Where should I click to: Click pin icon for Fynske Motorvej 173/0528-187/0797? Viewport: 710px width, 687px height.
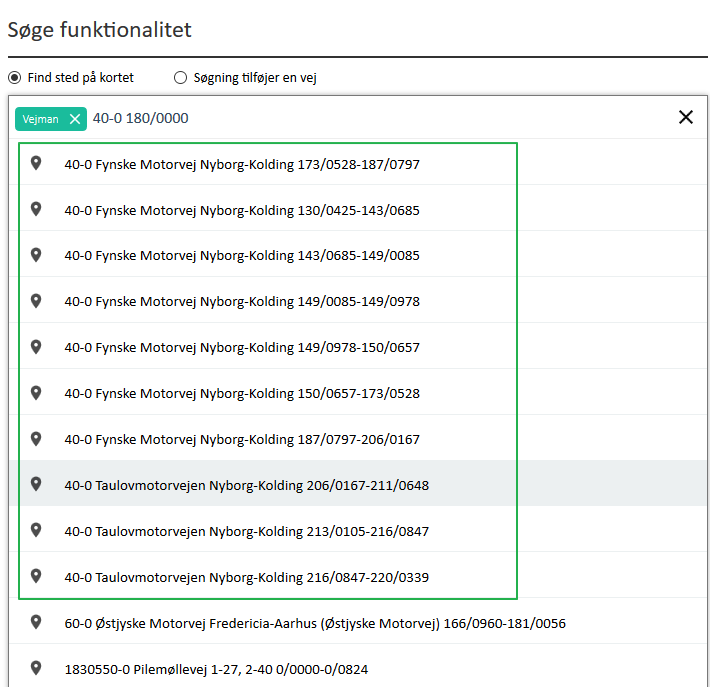(36, 163)
